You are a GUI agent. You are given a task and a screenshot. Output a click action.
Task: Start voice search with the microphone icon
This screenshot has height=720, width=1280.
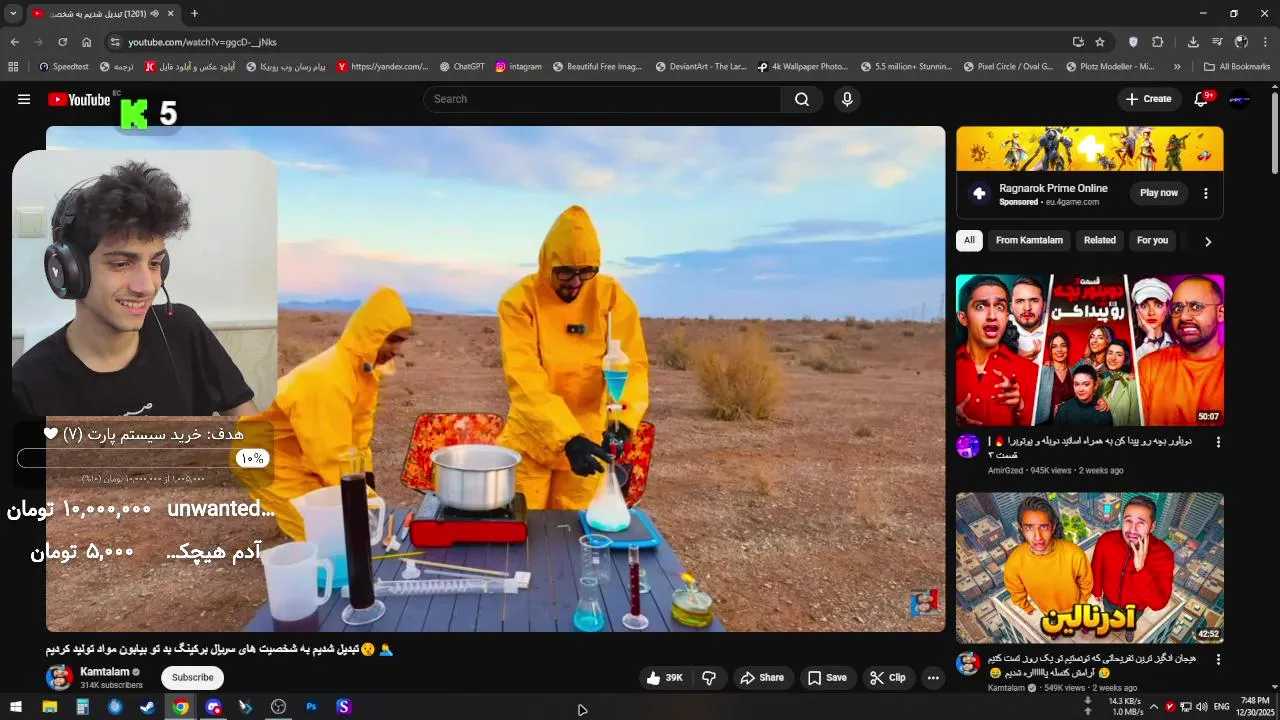point(847,99)
